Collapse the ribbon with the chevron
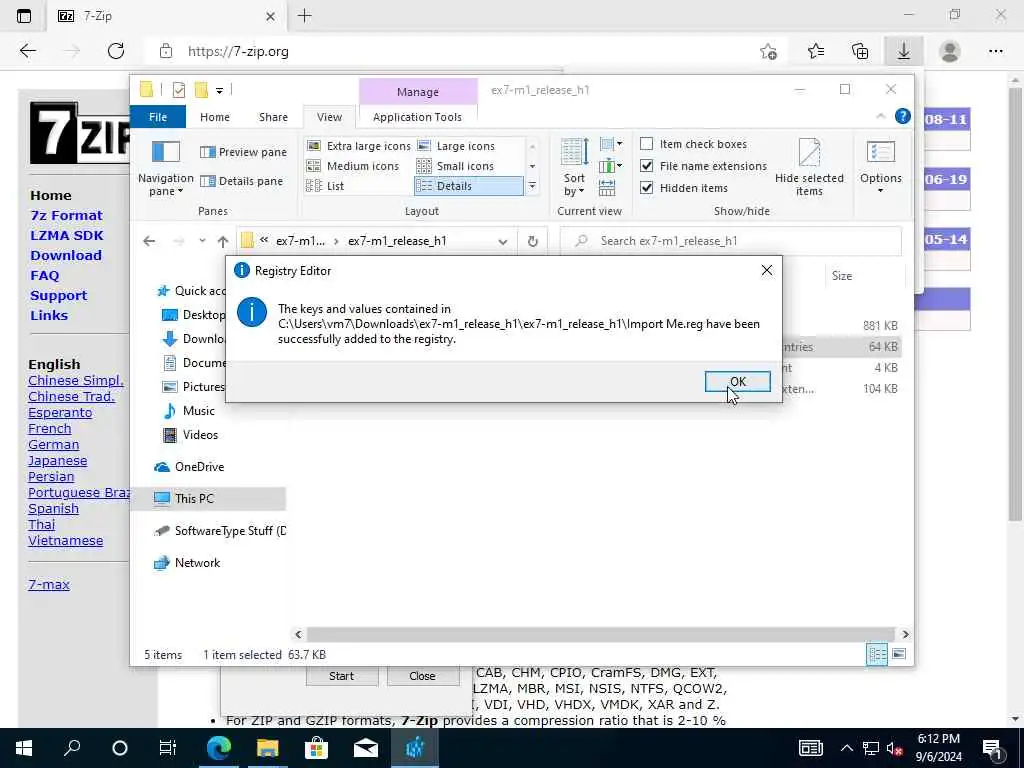The height and width of the screenshot is (768, 1024). pyautogui.click(x=880, y=116)
